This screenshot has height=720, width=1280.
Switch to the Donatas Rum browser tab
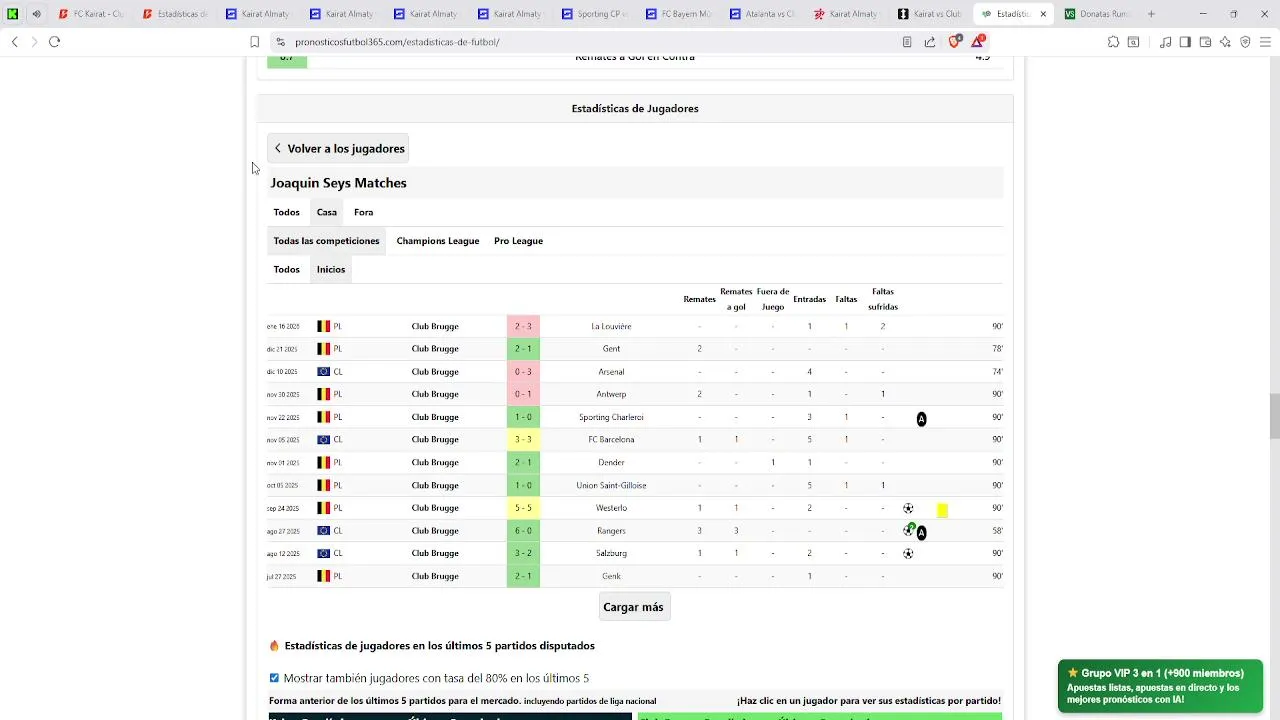point(1098,14)
